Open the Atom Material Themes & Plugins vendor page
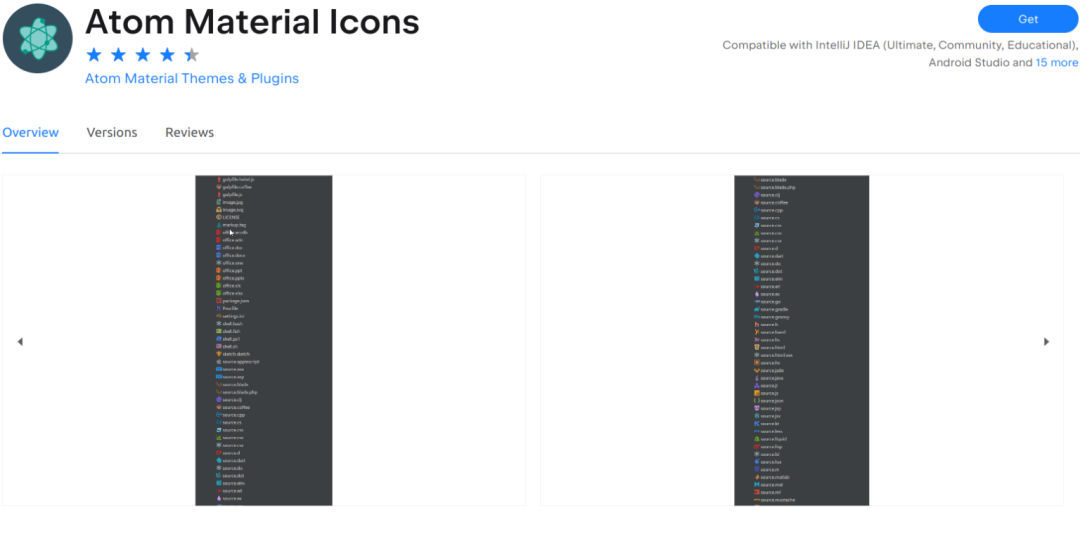The width and height of the screenshot is (1080, 534). point(191,79)
